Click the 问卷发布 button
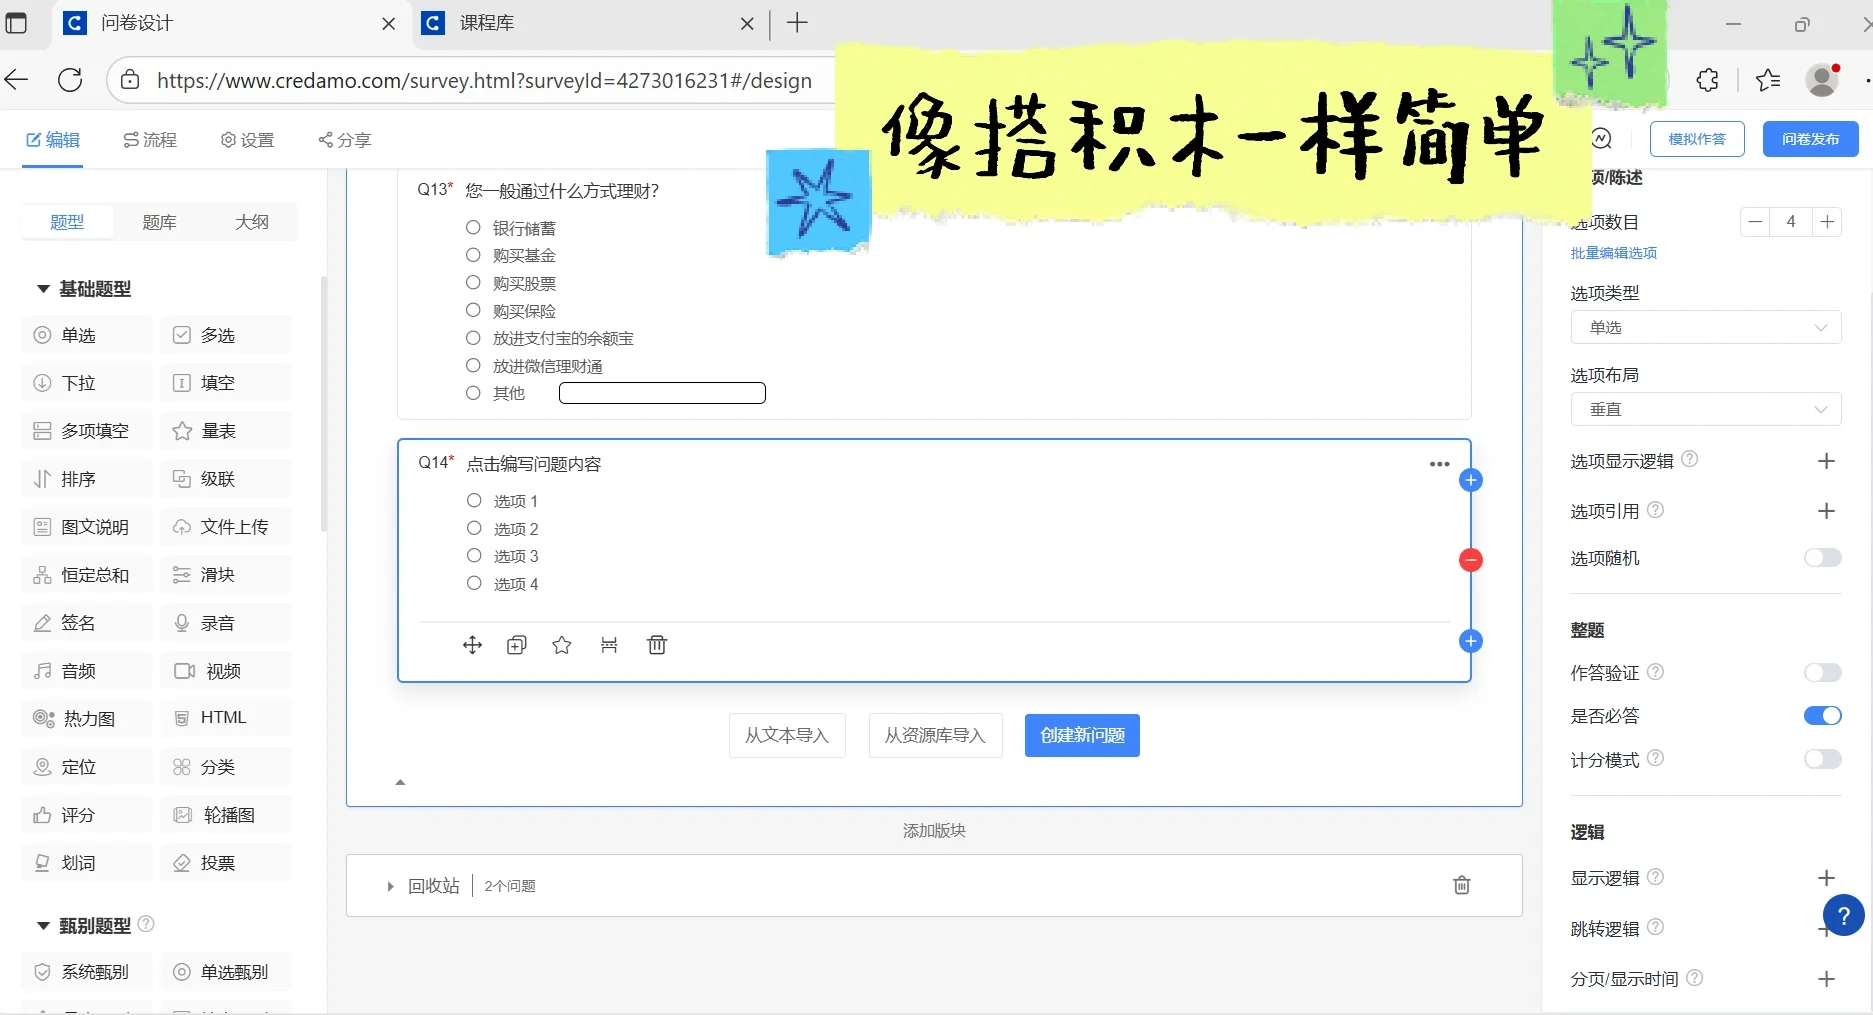 click(1809, 139)
